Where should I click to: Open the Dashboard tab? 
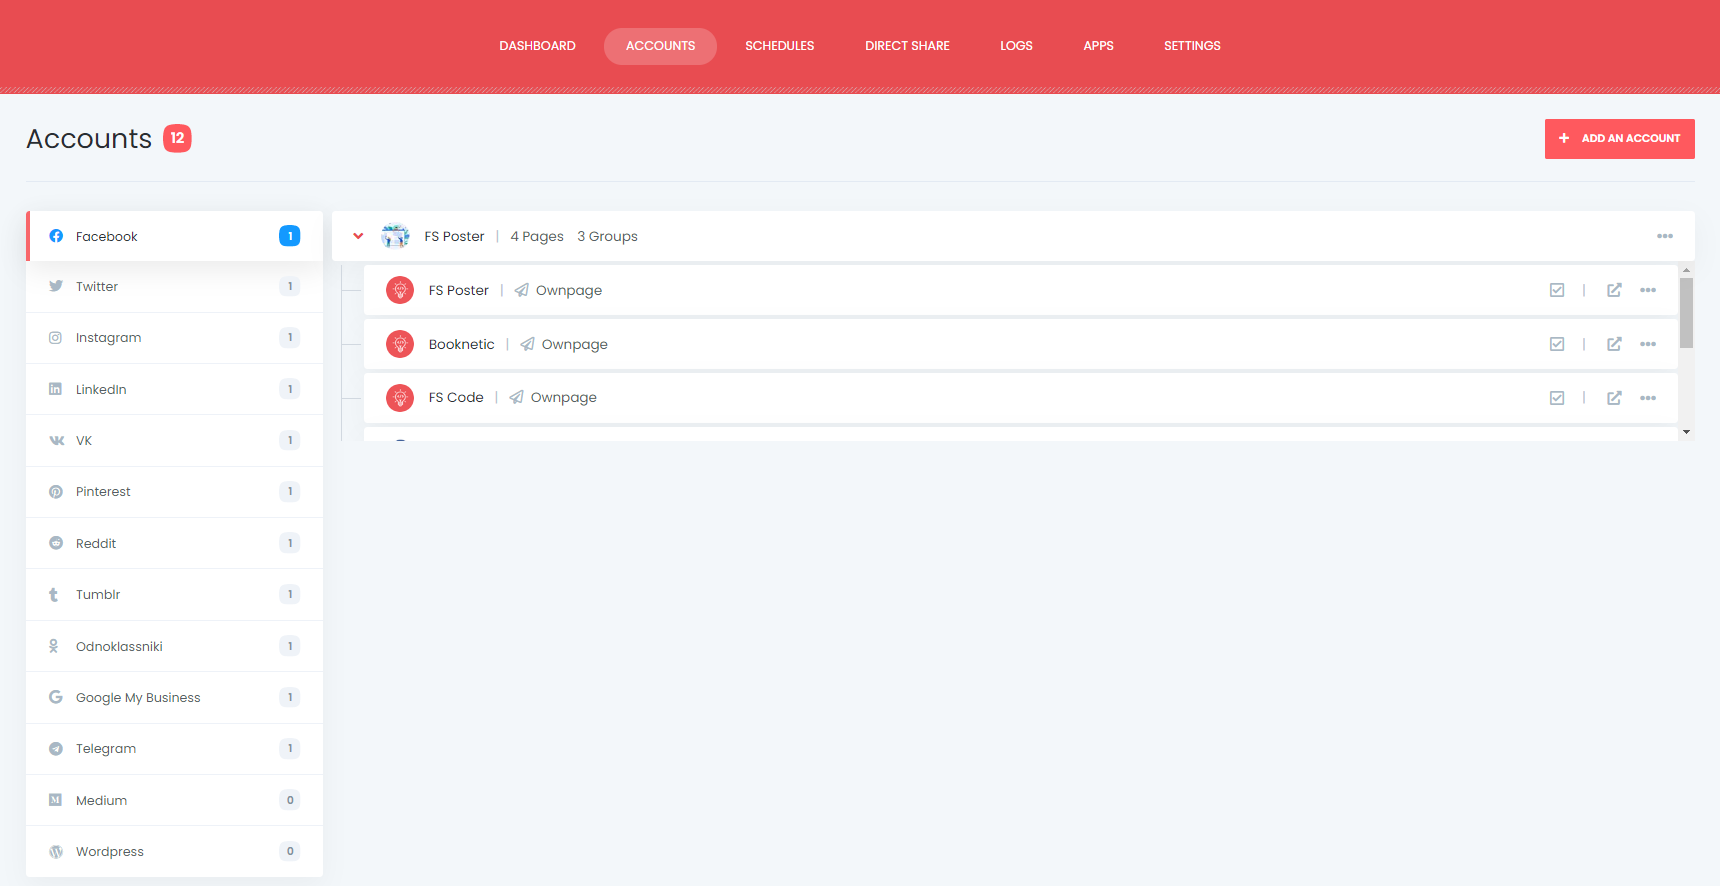(x=537, y=46)
